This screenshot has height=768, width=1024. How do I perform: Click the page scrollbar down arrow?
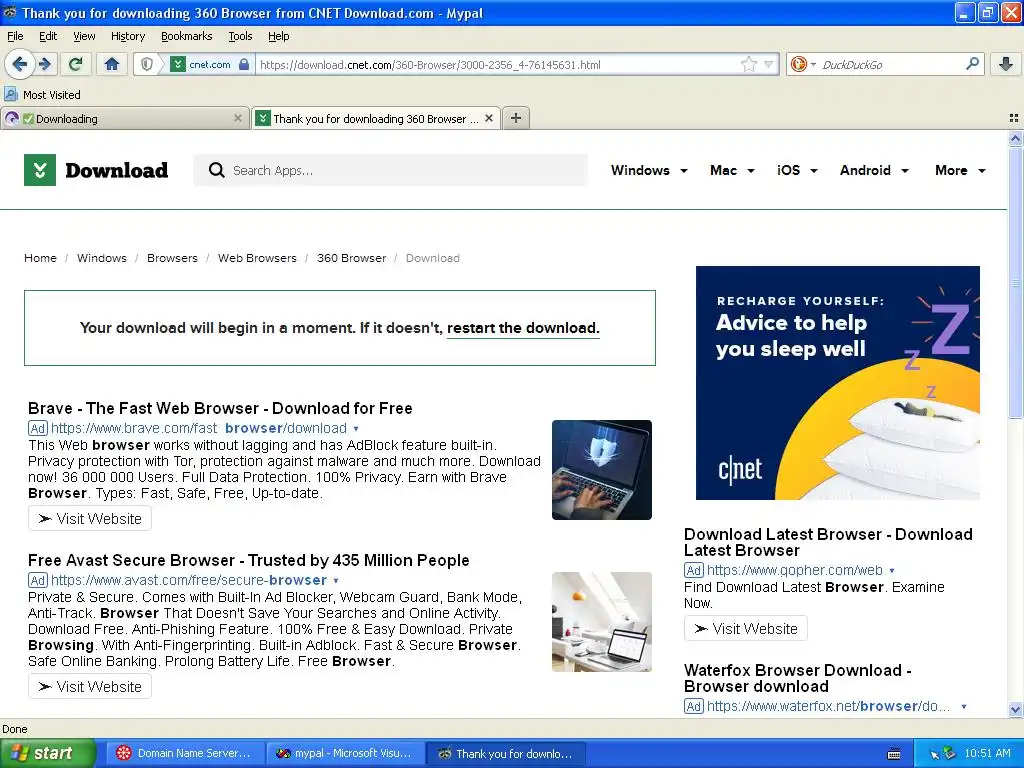[1015, 709]
